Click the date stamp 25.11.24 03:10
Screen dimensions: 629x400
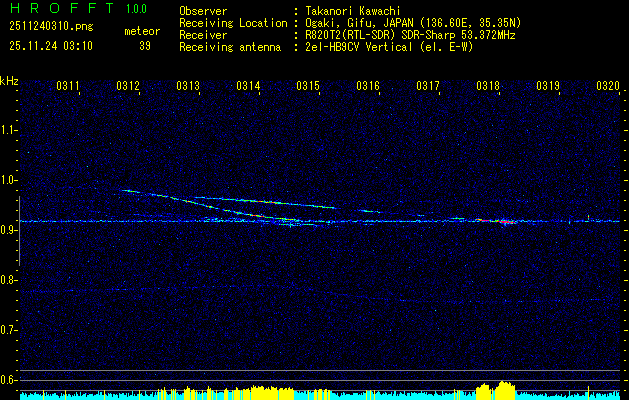(x=51, y=46)
